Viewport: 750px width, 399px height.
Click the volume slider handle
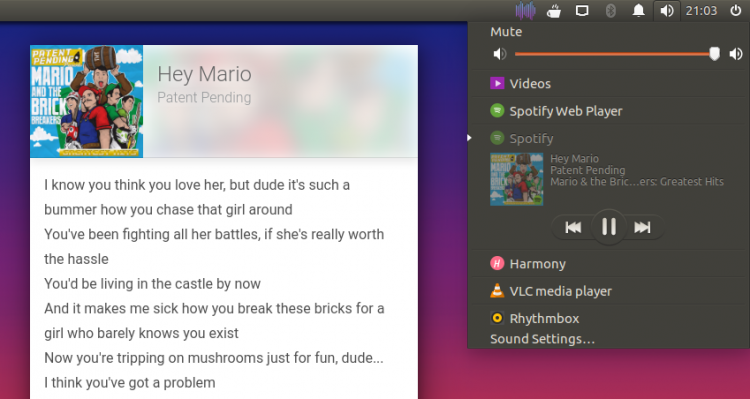pyautogui.click(x=714, y=54)
